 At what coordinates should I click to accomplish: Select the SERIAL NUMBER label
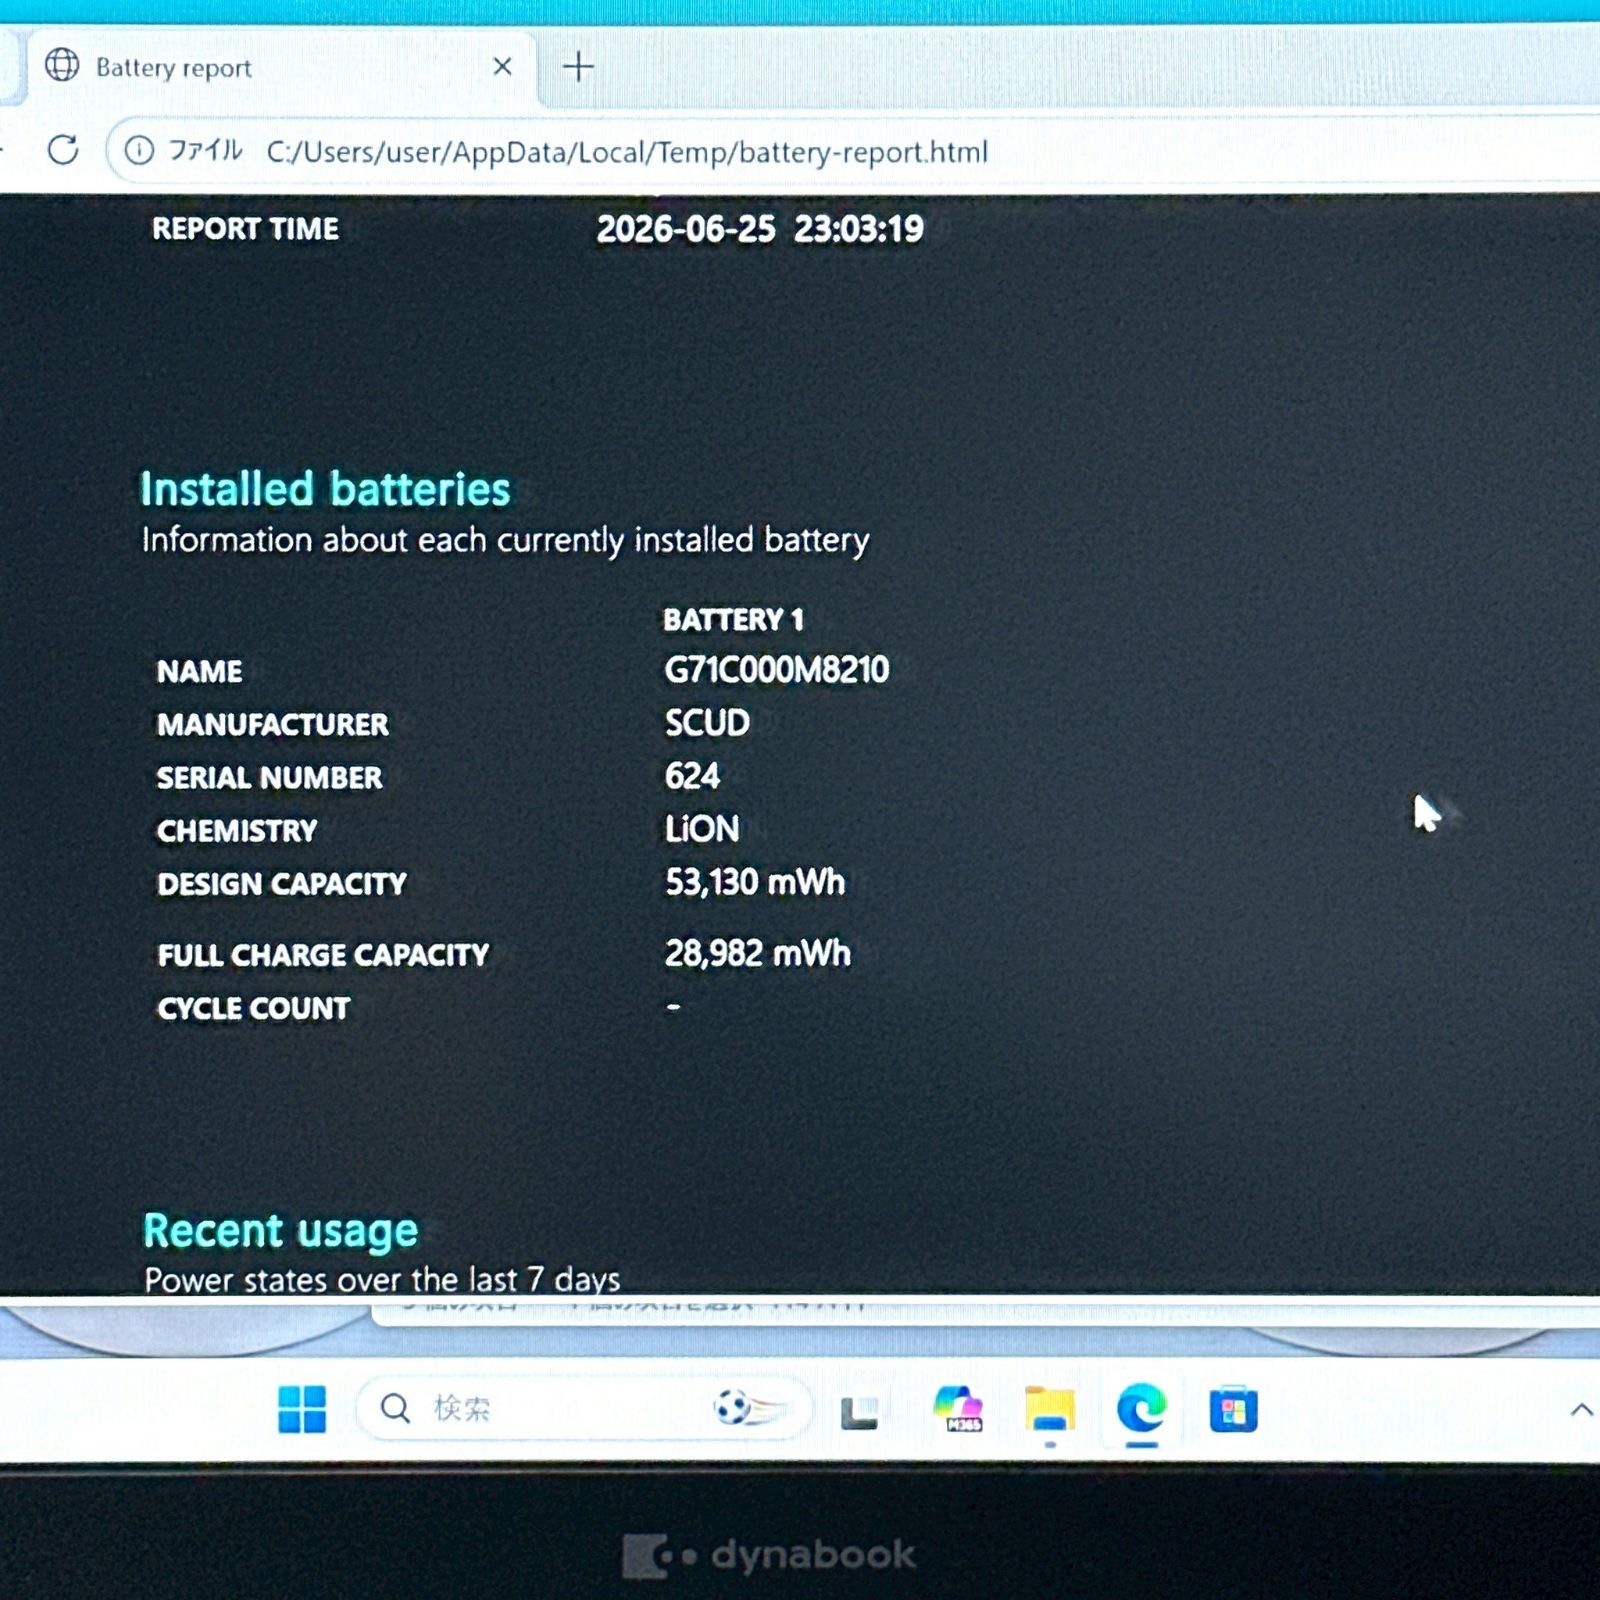[269, 777]
